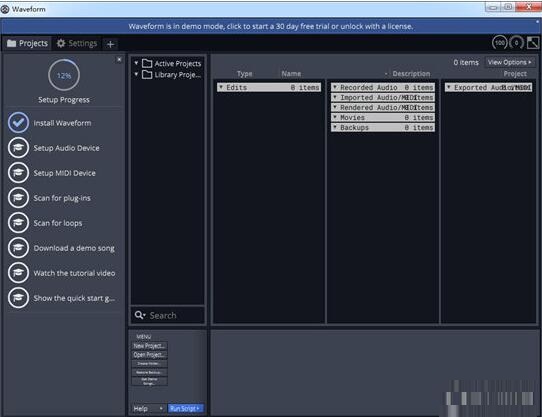Screen dimensions: 542x417
Task: Click the fullscreen arrow icon in top-right corner
Action: coord(533,43)
